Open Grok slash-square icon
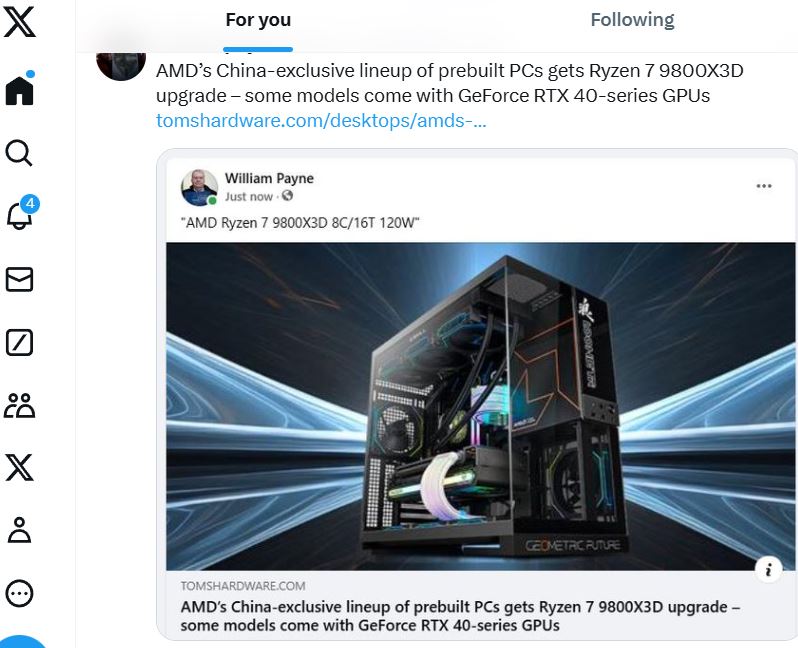 pyautogui.click(x=19, y=342)
